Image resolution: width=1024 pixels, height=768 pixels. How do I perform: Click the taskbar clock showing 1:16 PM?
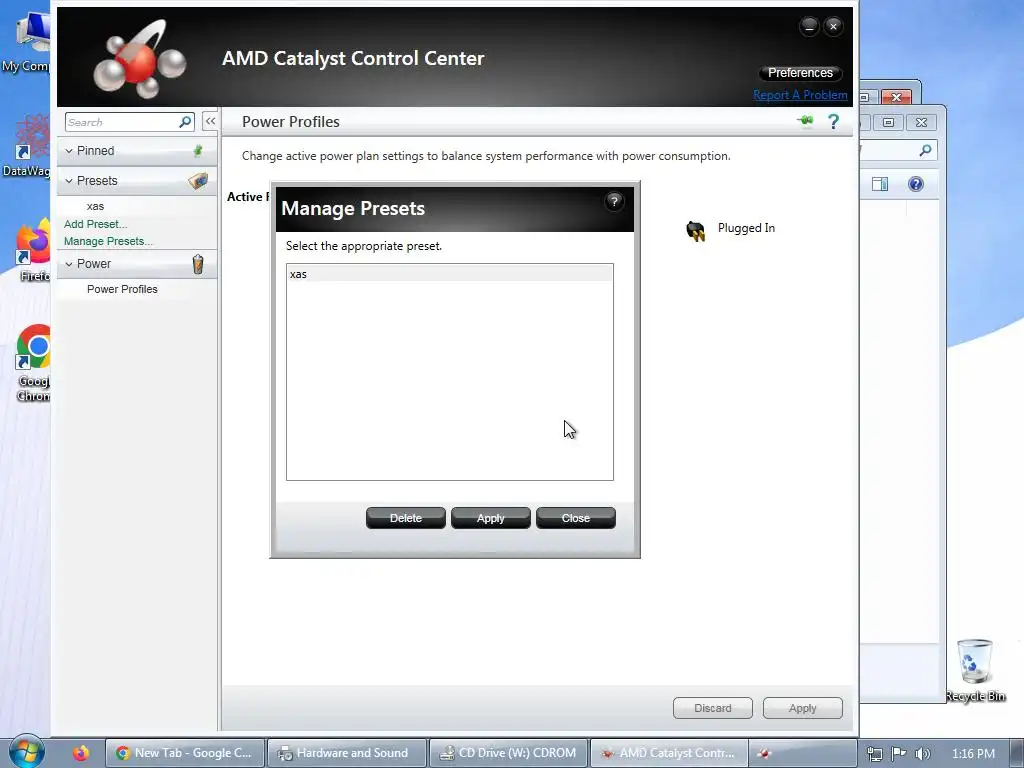[x=973, y=754]
